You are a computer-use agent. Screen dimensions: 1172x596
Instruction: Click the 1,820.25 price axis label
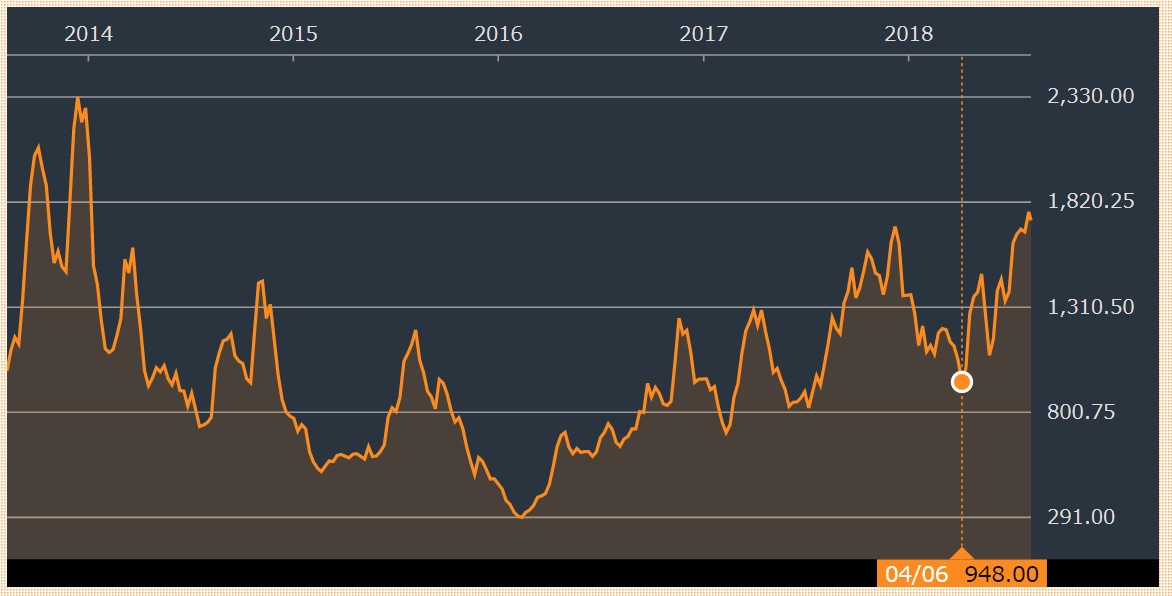tap(1090, 201)
